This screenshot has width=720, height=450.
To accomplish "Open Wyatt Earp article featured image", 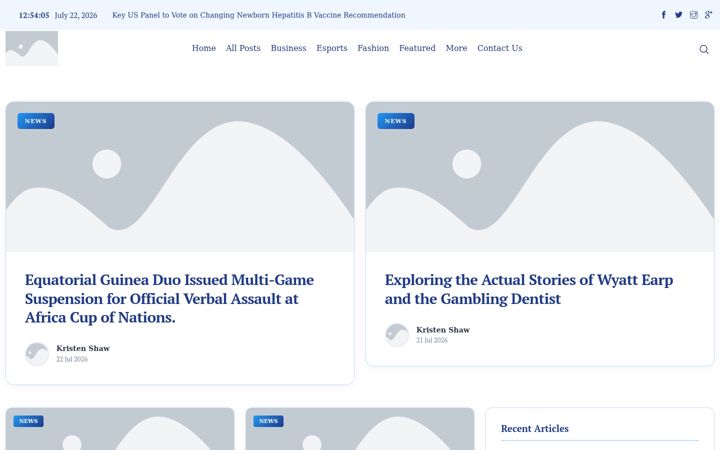I will click(540, 177).
